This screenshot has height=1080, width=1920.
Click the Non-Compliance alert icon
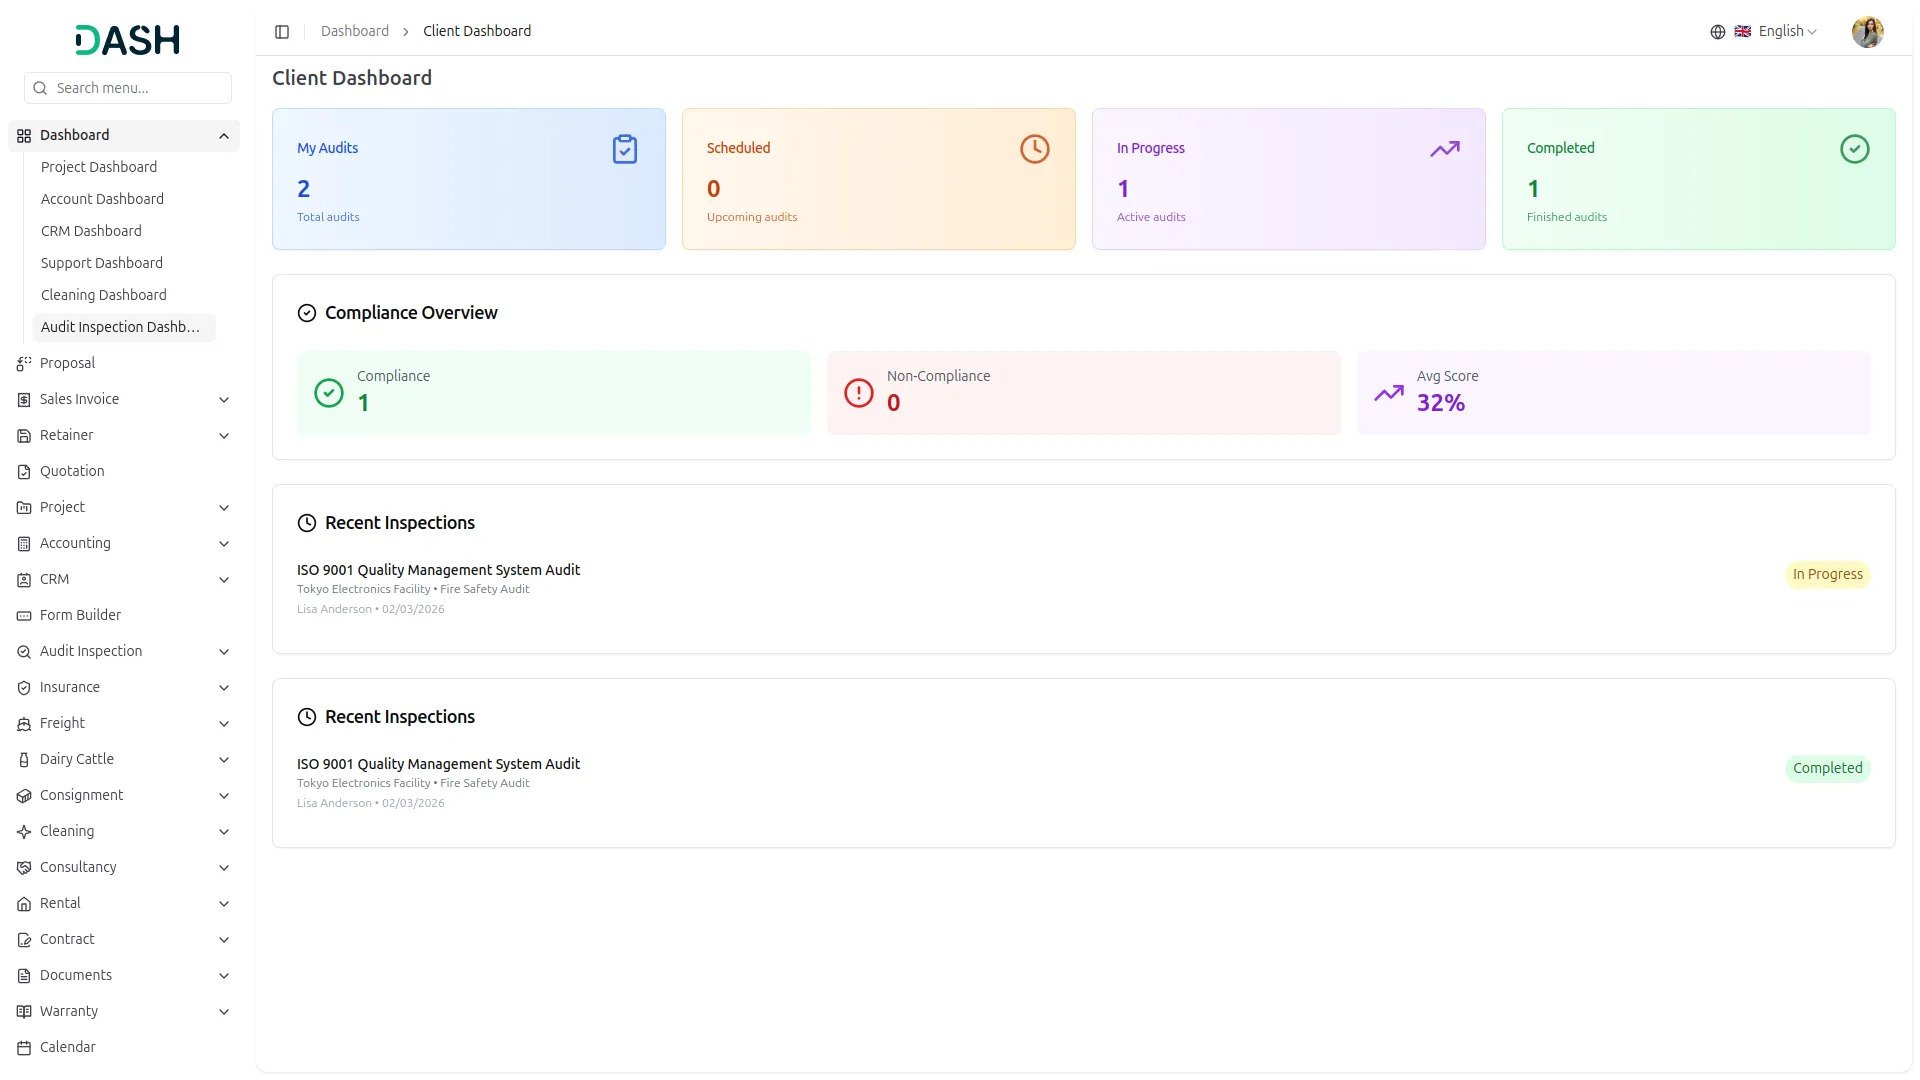click(x=858, y=393)
